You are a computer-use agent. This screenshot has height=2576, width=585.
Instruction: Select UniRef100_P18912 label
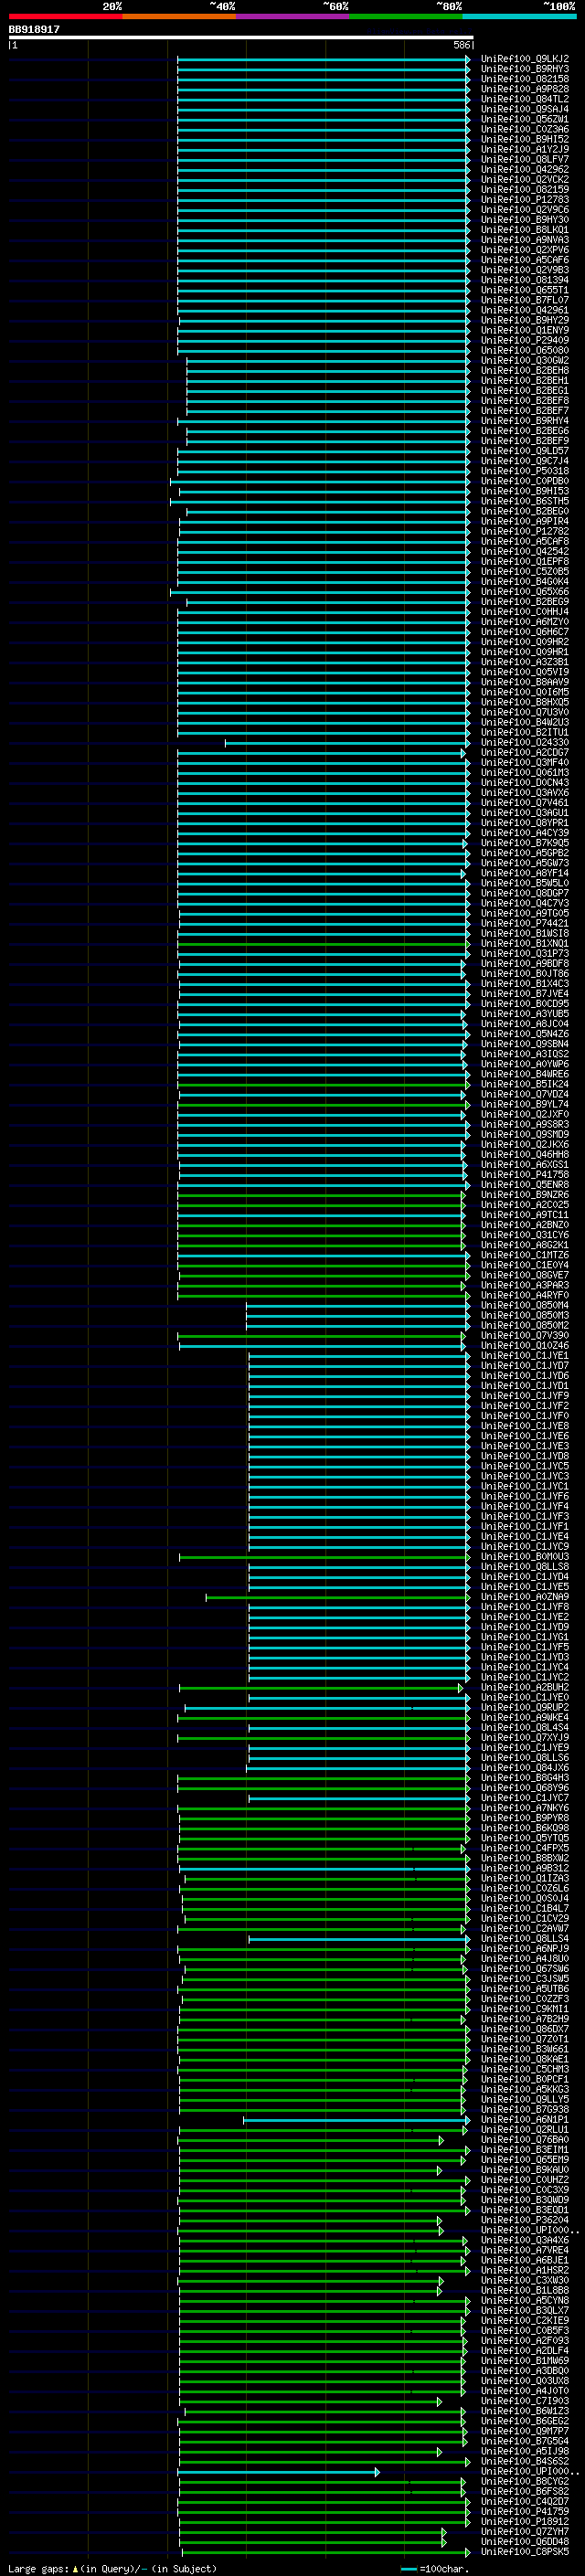tap(524, 2521)
